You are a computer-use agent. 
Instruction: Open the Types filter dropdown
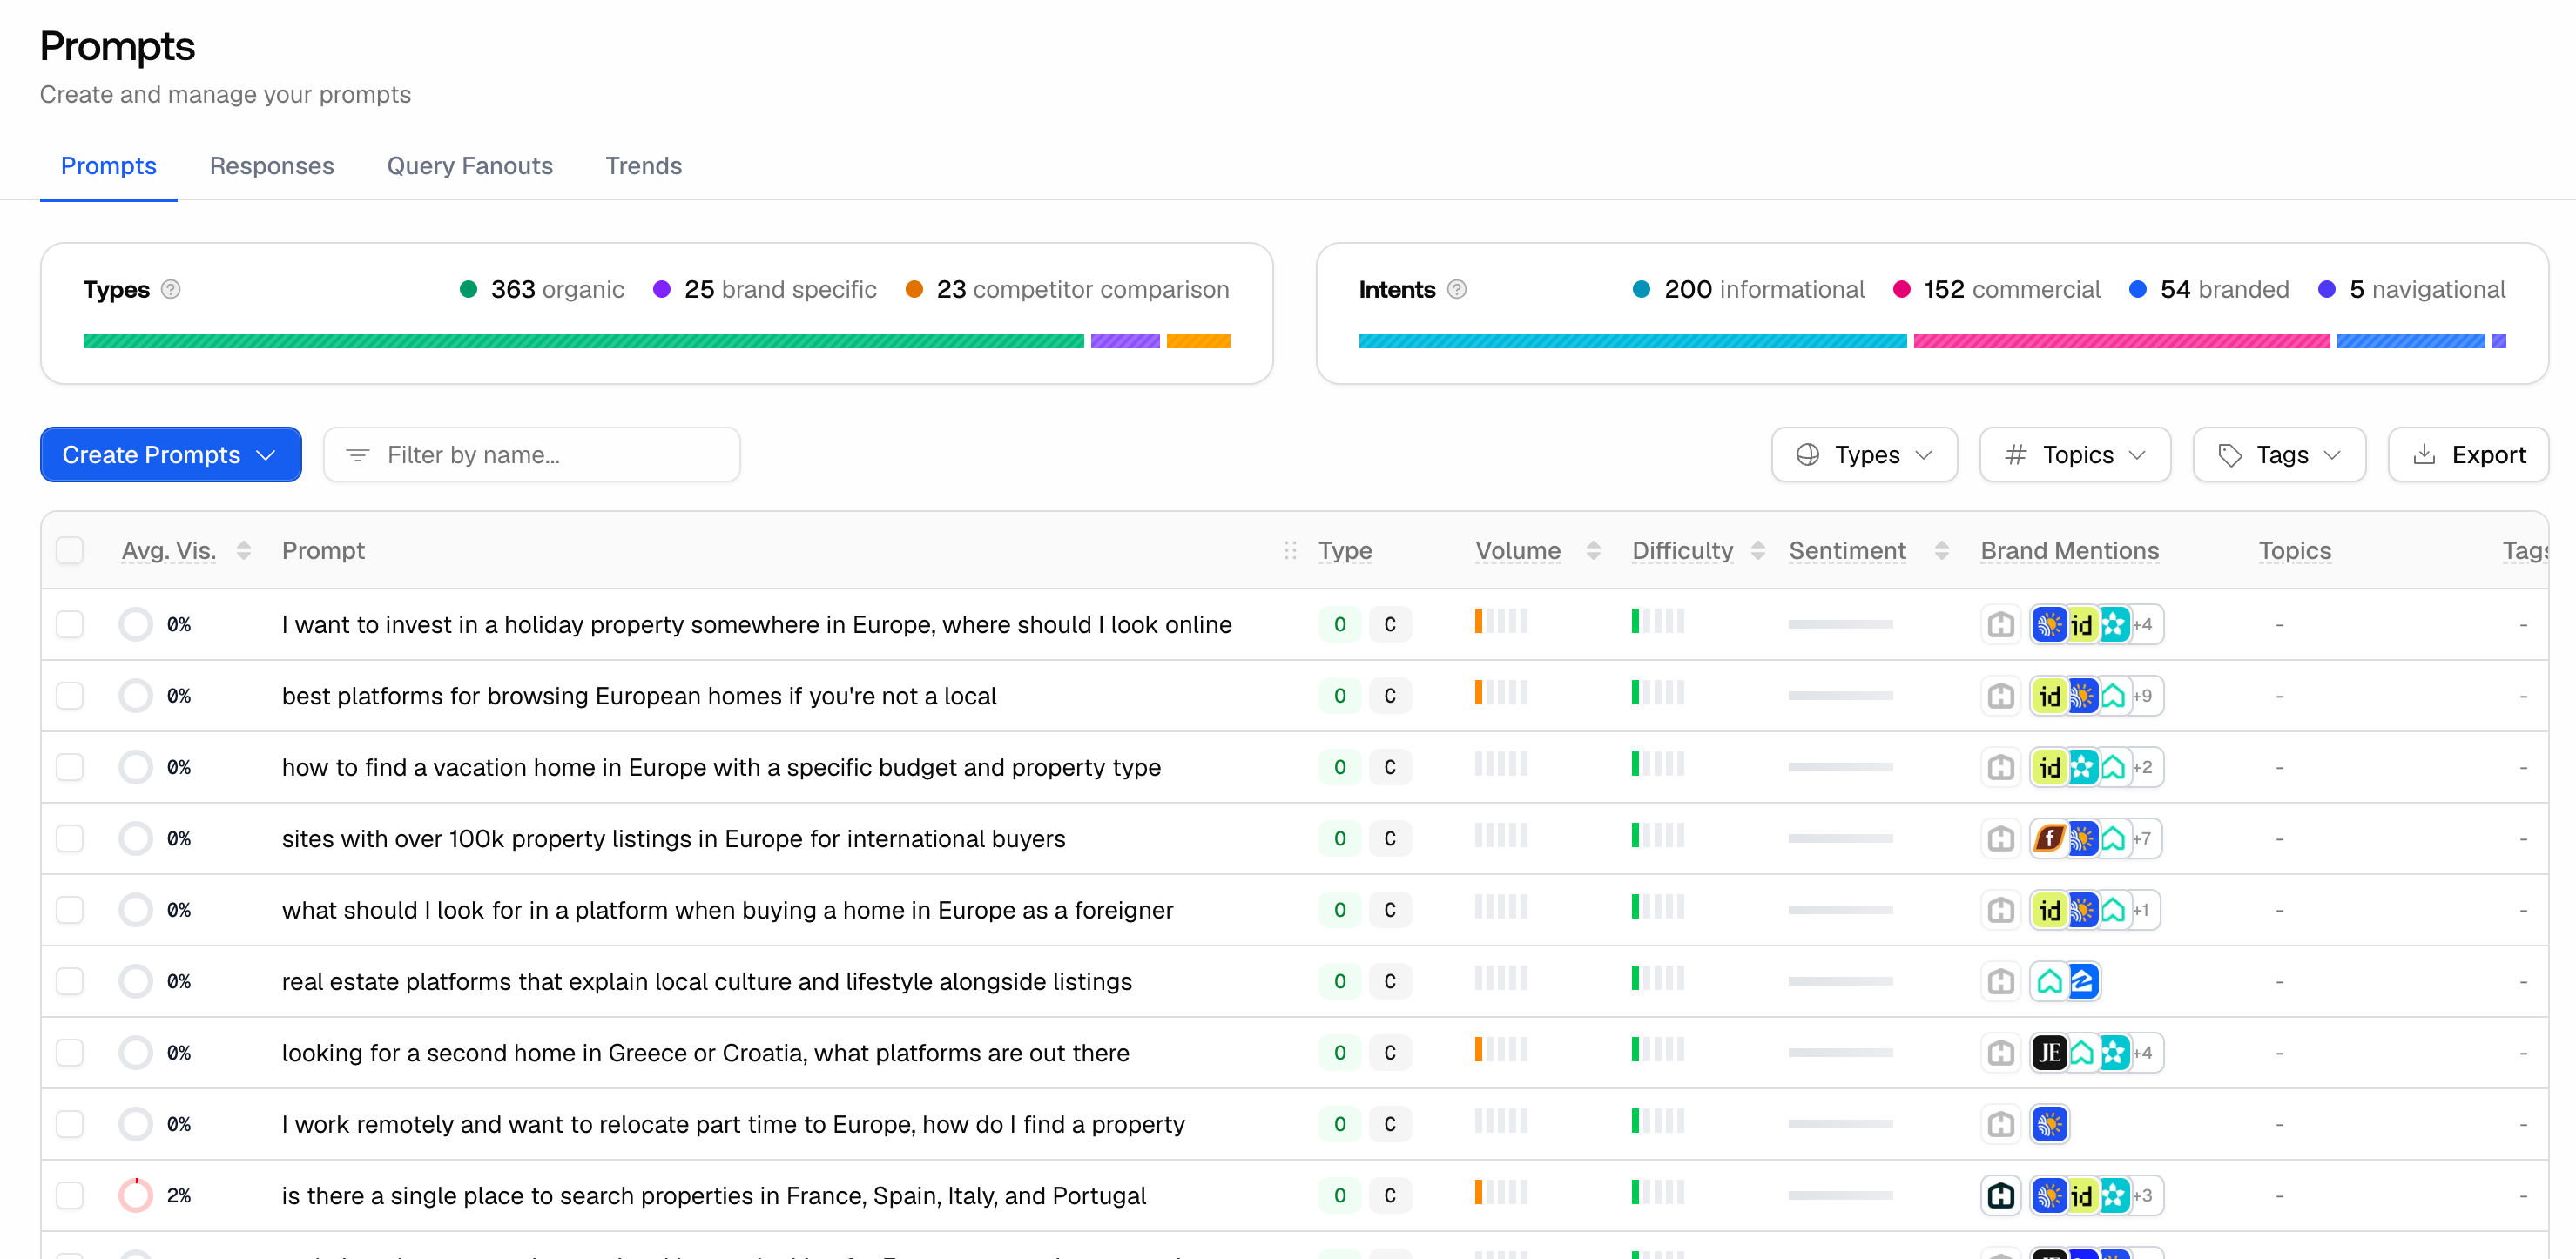click(x=1864, y=455)
